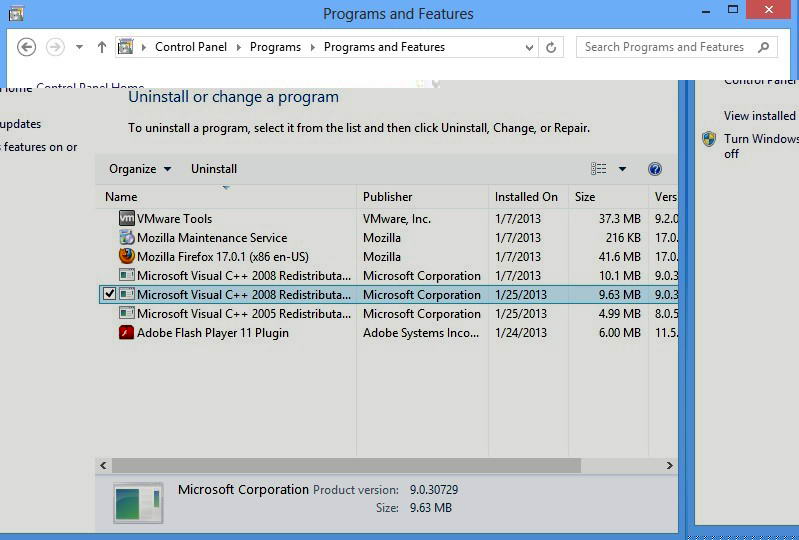Go up one level with up arrow
Screen dimensions: 799x540
point(102,47)
